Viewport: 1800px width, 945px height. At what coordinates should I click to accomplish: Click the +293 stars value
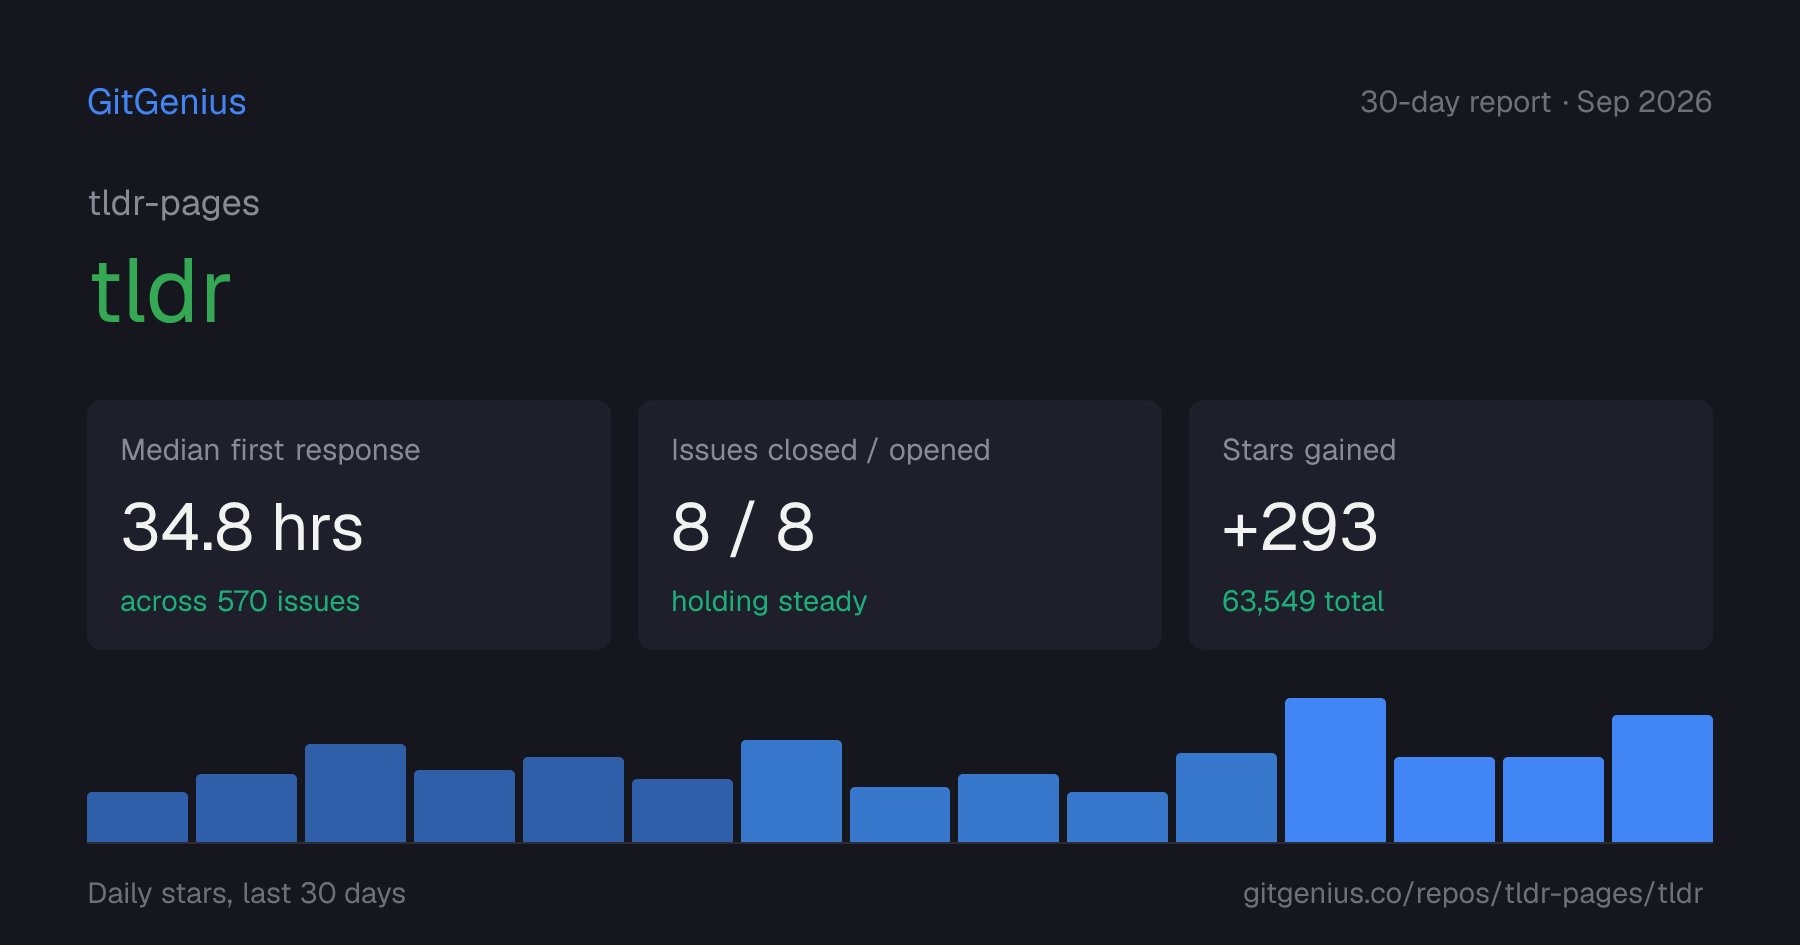click(1300, 527)
